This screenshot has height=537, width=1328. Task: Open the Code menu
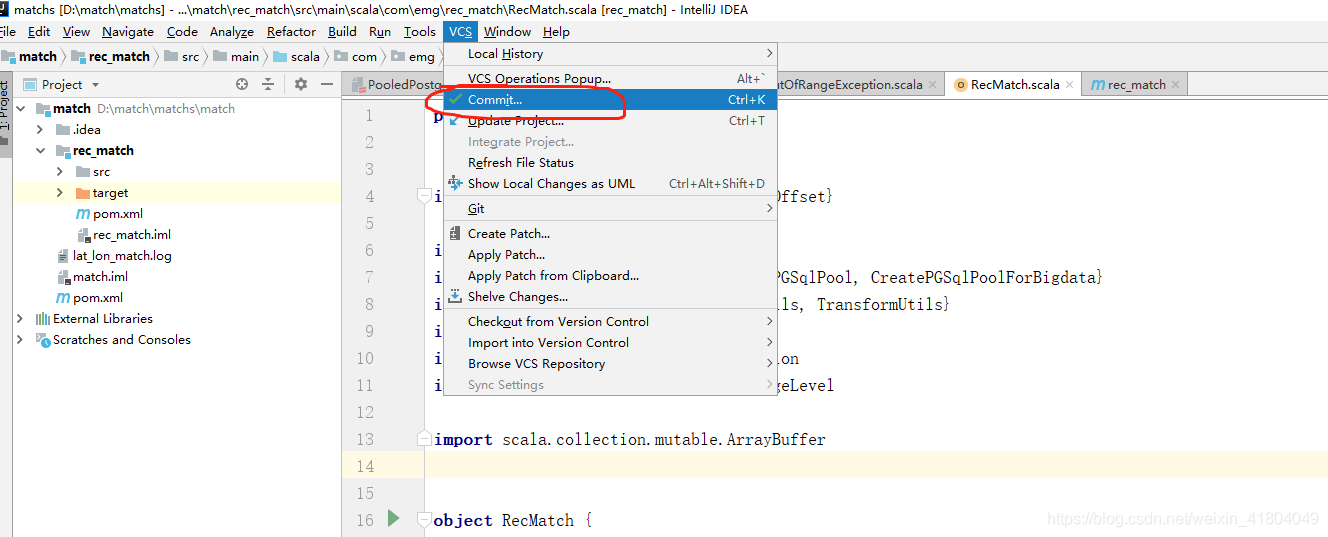pos(182,32)
